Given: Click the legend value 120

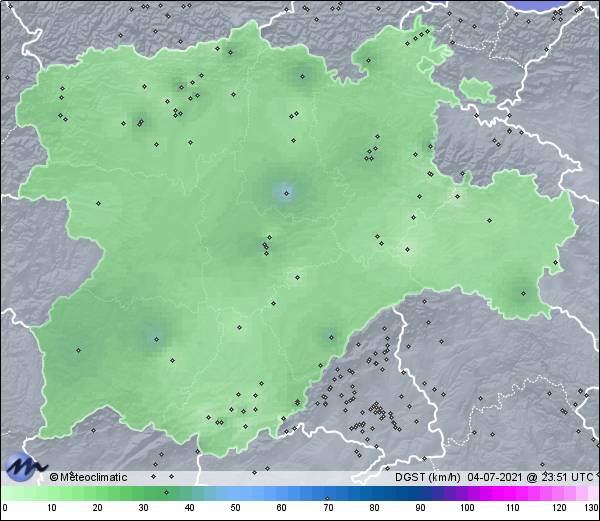Looking at the screenshot, I should [x=559, y=508].
